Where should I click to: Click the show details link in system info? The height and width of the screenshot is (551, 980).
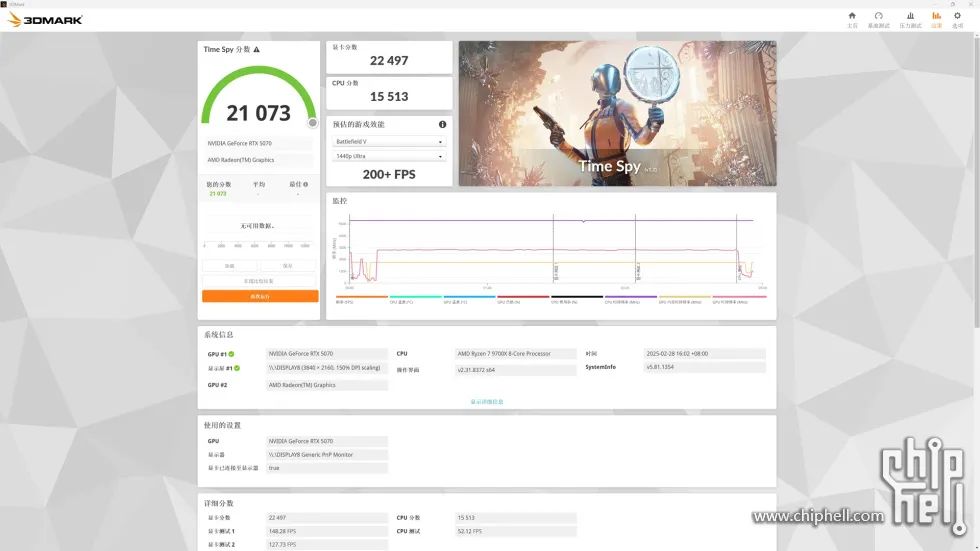tap(487, 402)
